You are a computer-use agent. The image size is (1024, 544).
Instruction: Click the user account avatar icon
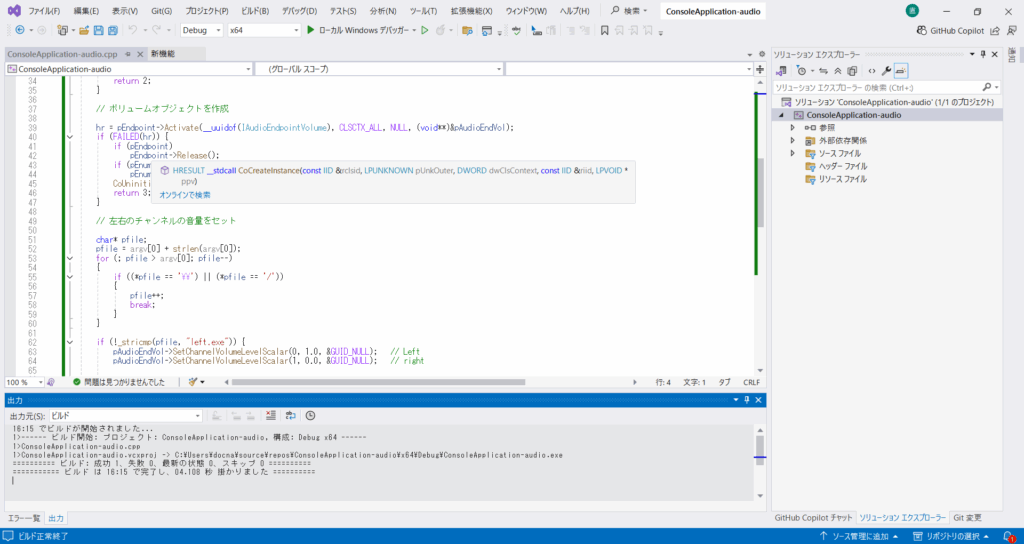pyautogui.click(x=912, y=11)
